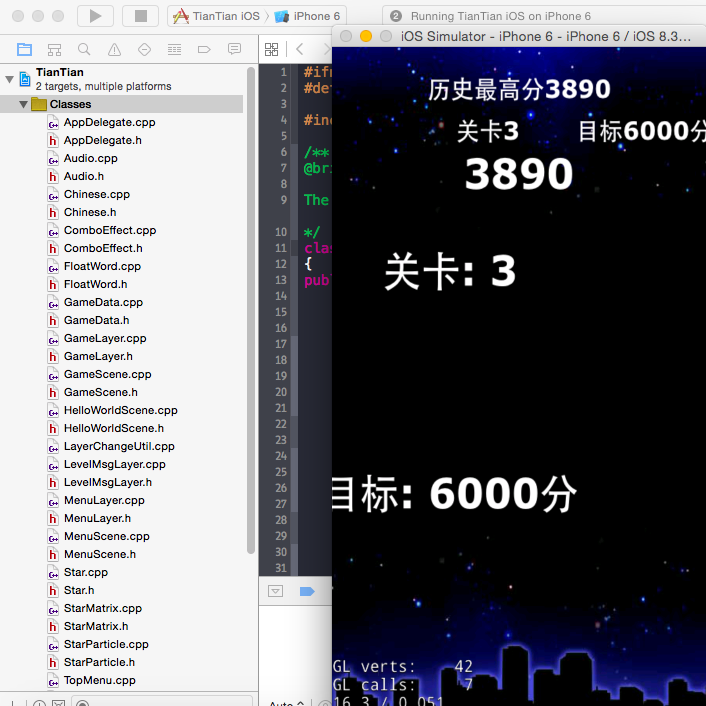
Task: Show the Test navigator
Action: [x=144, y=49]
